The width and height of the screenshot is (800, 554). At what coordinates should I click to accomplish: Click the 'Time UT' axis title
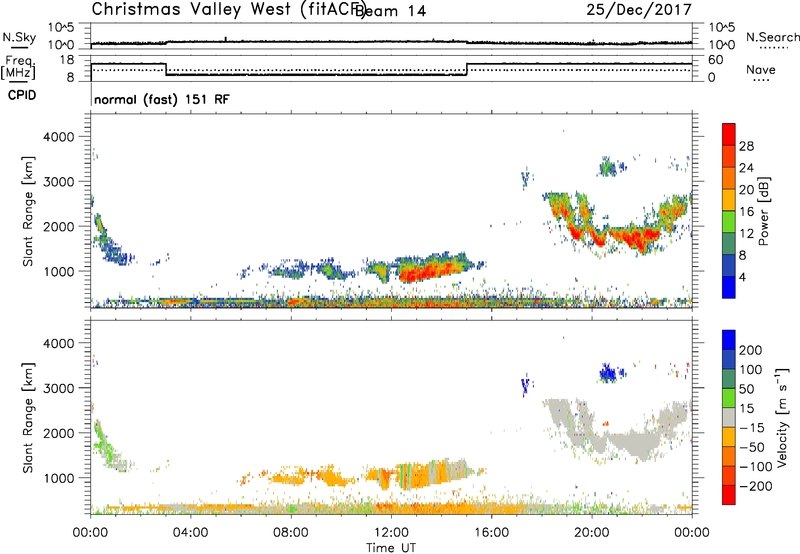click(391, 548)
